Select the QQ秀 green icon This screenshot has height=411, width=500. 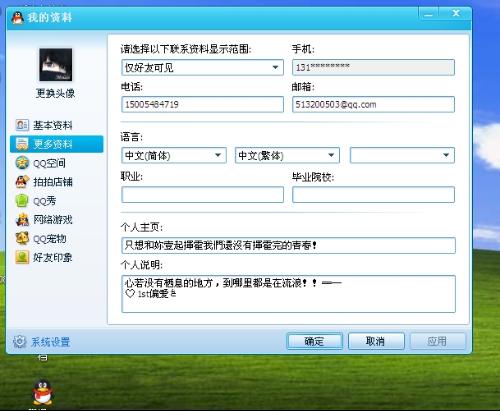pos(22,201)
